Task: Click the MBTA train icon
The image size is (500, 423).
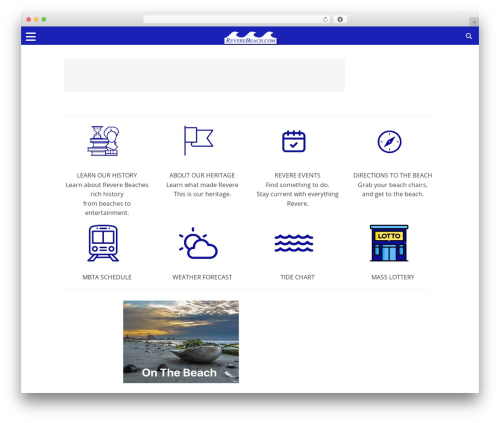Action: pyautogui.click(x=103, y=243)
